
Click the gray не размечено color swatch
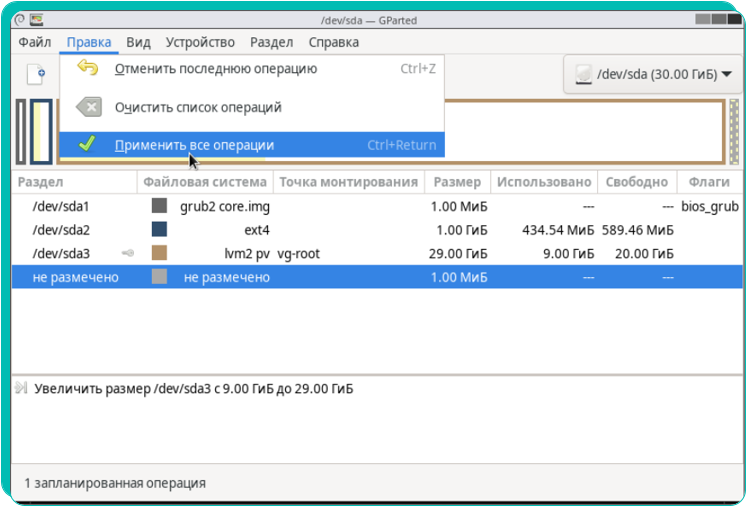point(159,276)
